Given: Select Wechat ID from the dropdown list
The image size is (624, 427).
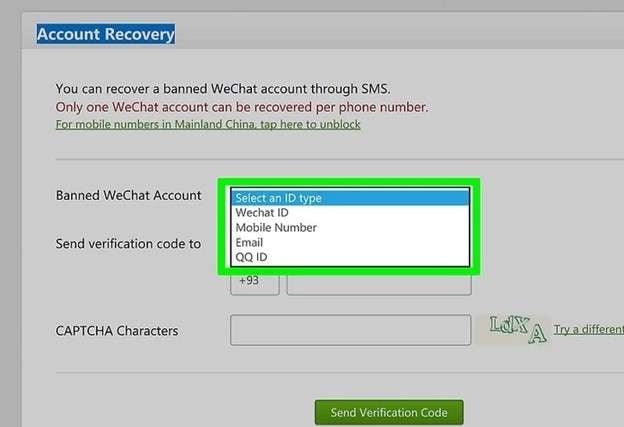Looking at the screenshot, I should point(350,213).
